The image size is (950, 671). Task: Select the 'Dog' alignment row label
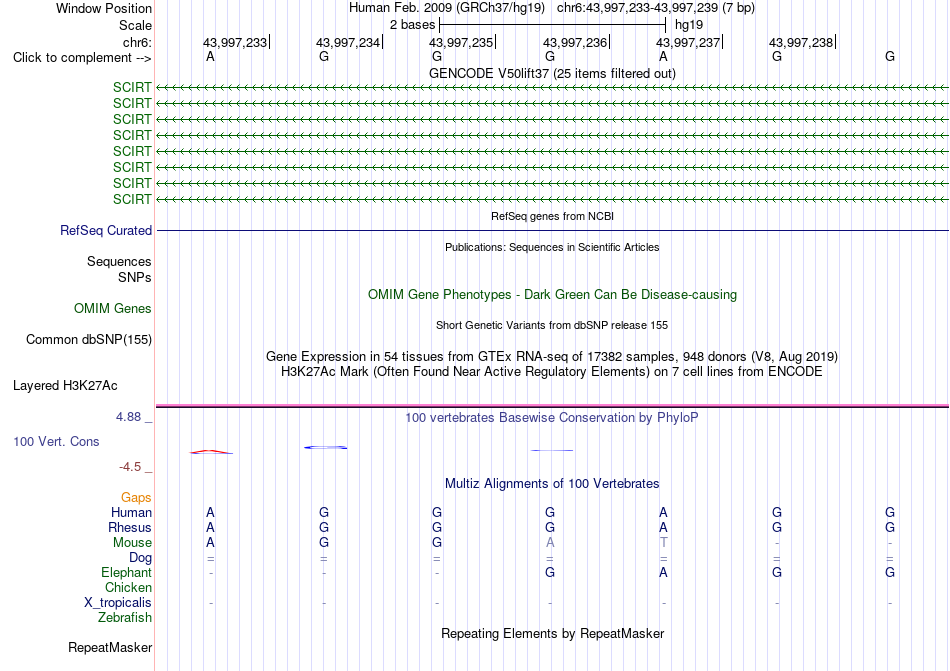click(140, 558)
